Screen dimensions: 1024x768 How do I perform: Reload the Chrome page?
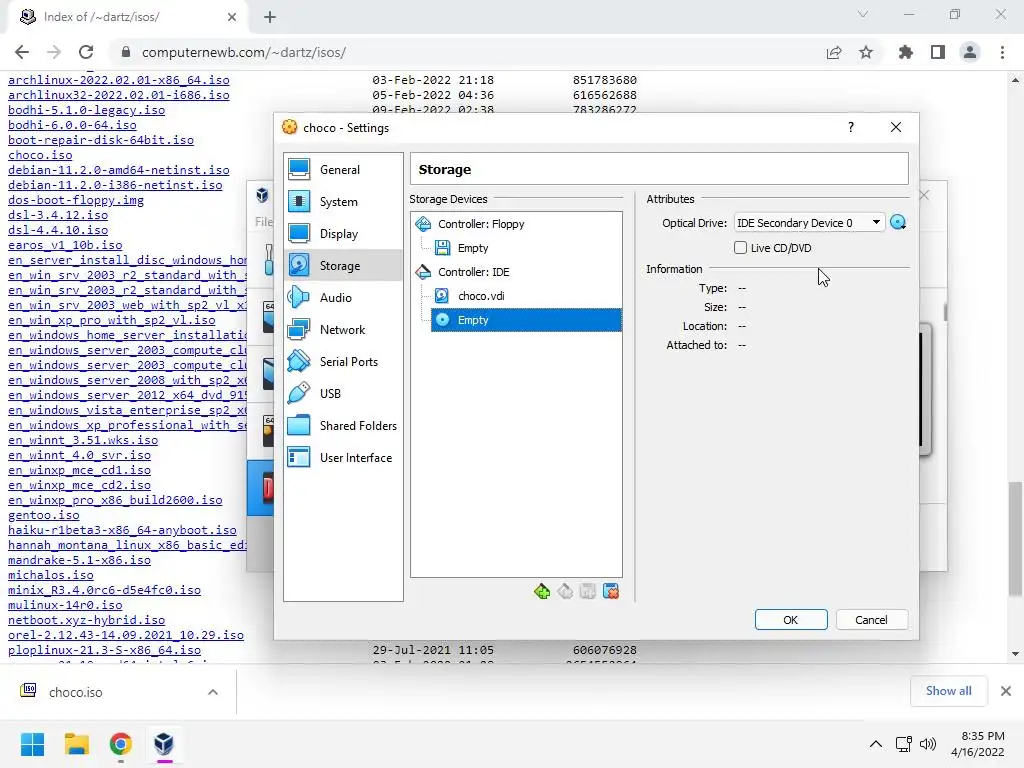[x=86, y=52]
